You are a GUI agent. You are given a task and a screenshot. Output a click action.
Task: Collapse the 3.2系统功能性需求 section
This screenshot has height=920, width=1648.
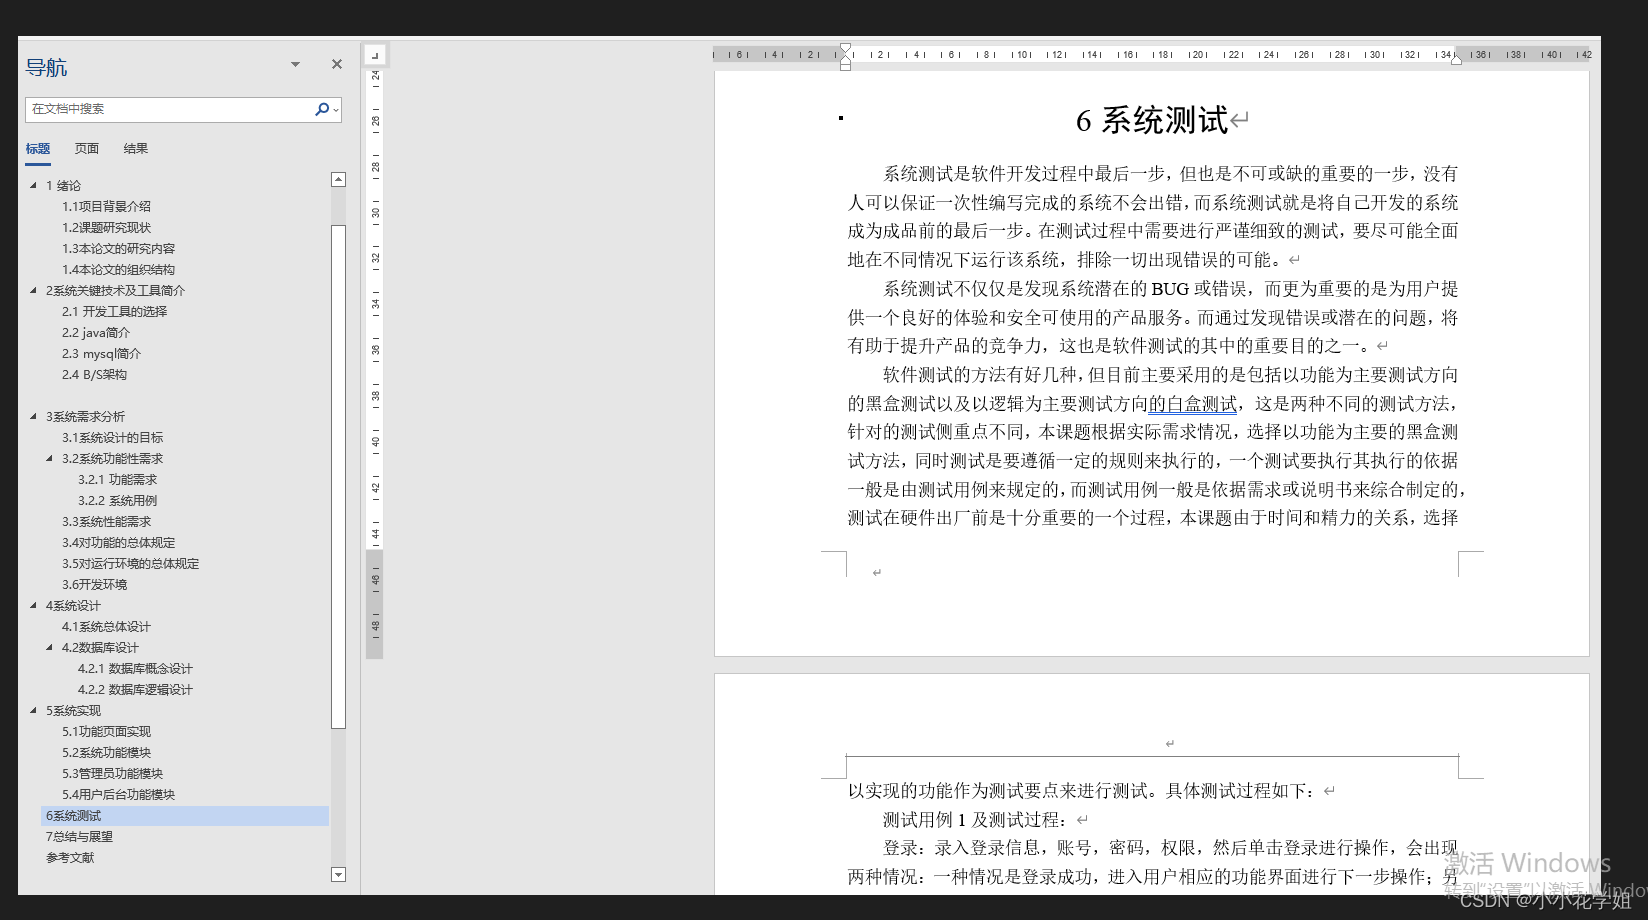click(x=49, y=458)
